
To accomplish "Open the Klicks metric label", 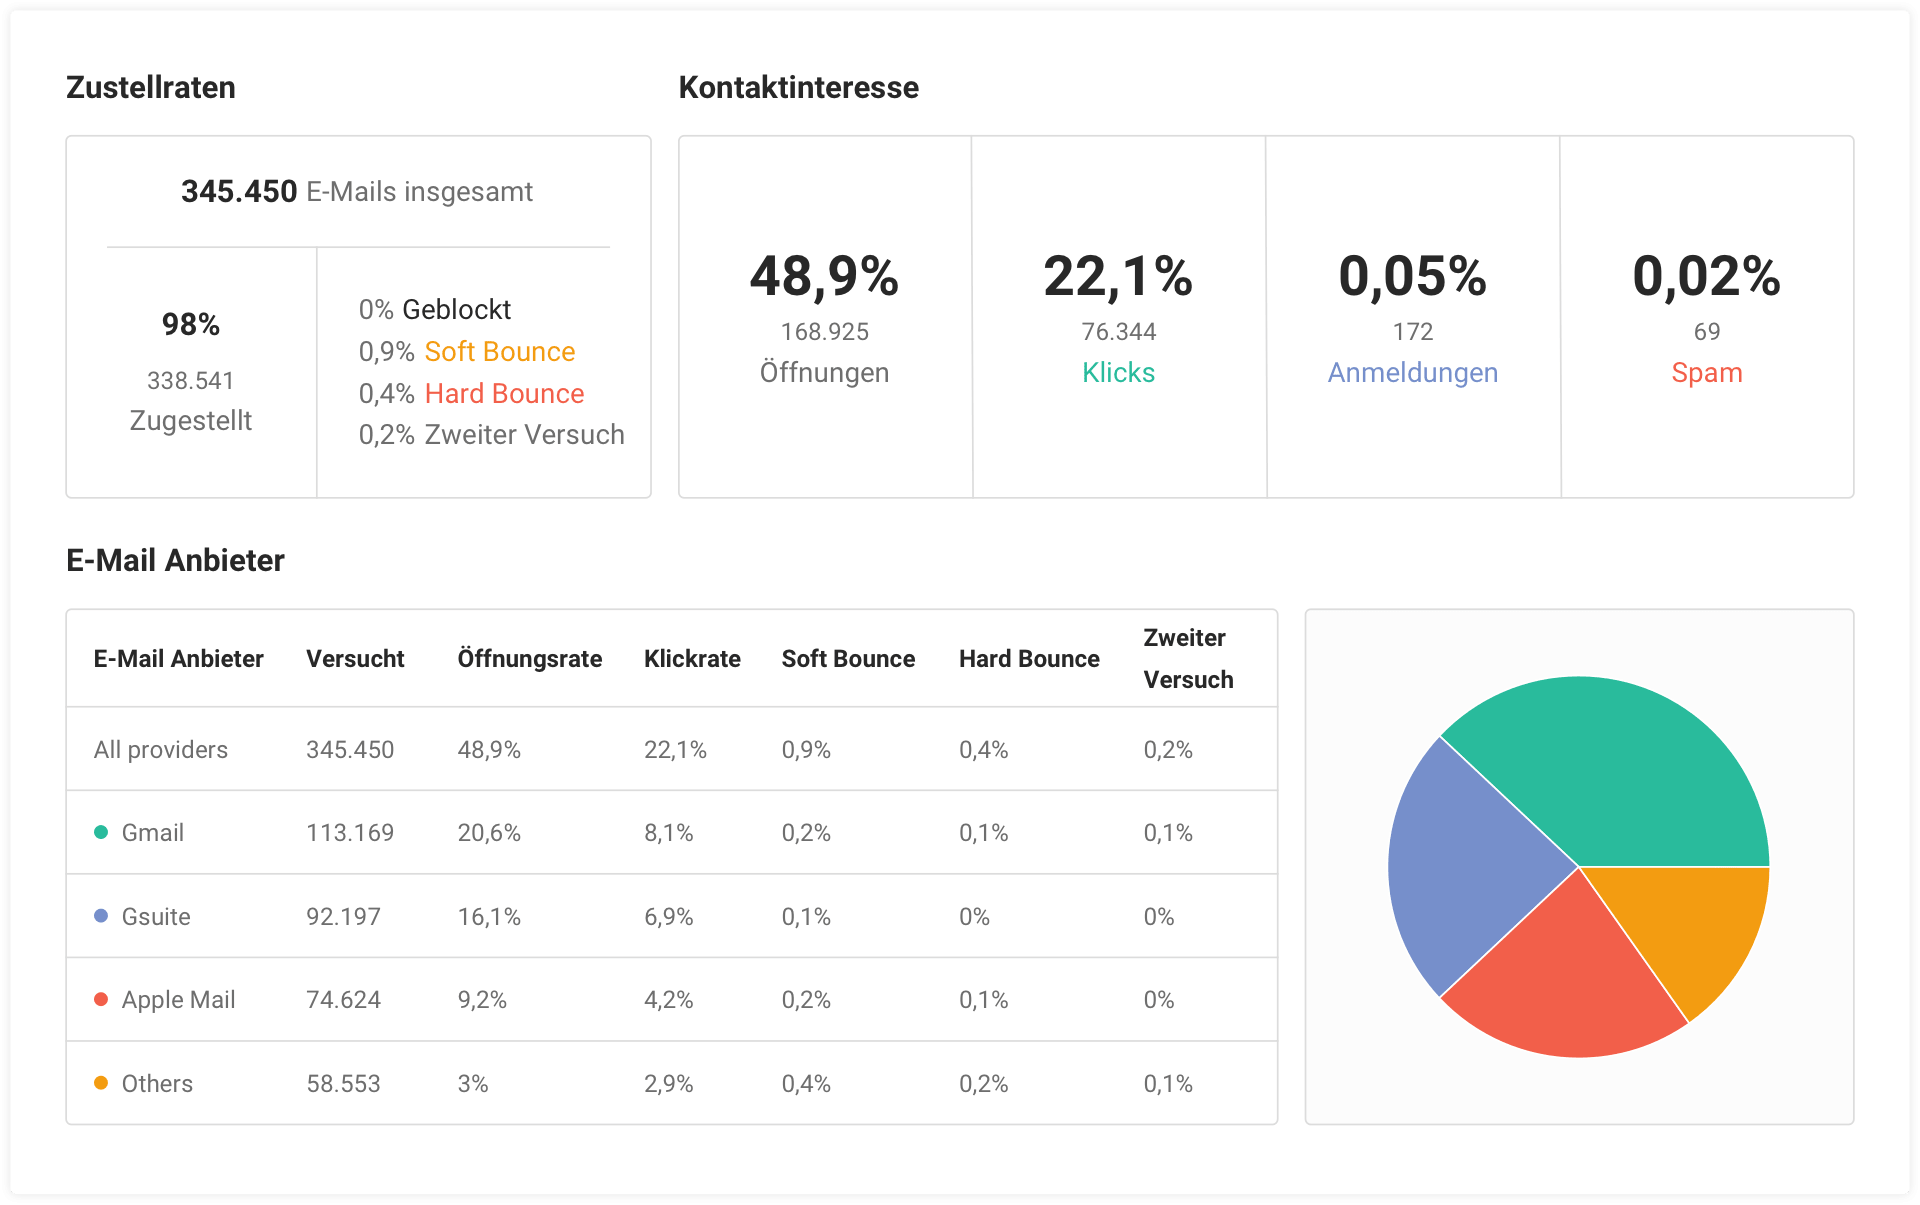I will (1118, 373).
